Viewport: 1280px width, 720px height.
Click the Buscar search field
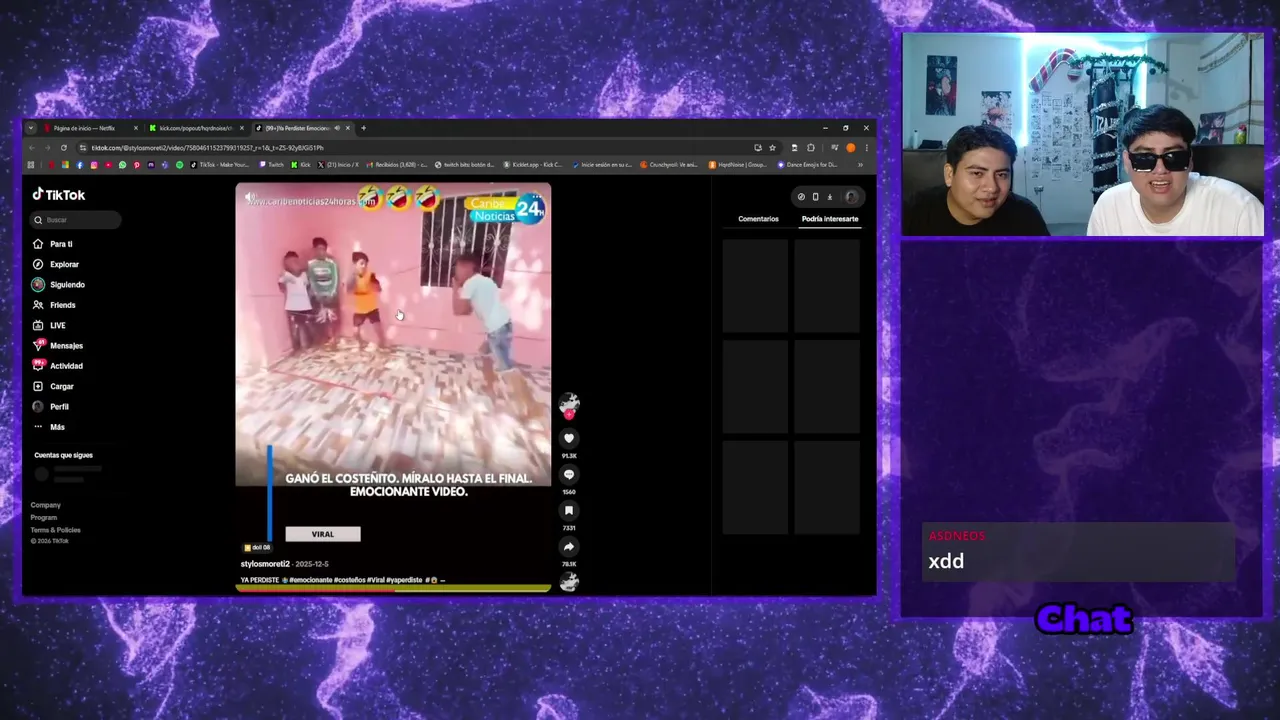76,220
